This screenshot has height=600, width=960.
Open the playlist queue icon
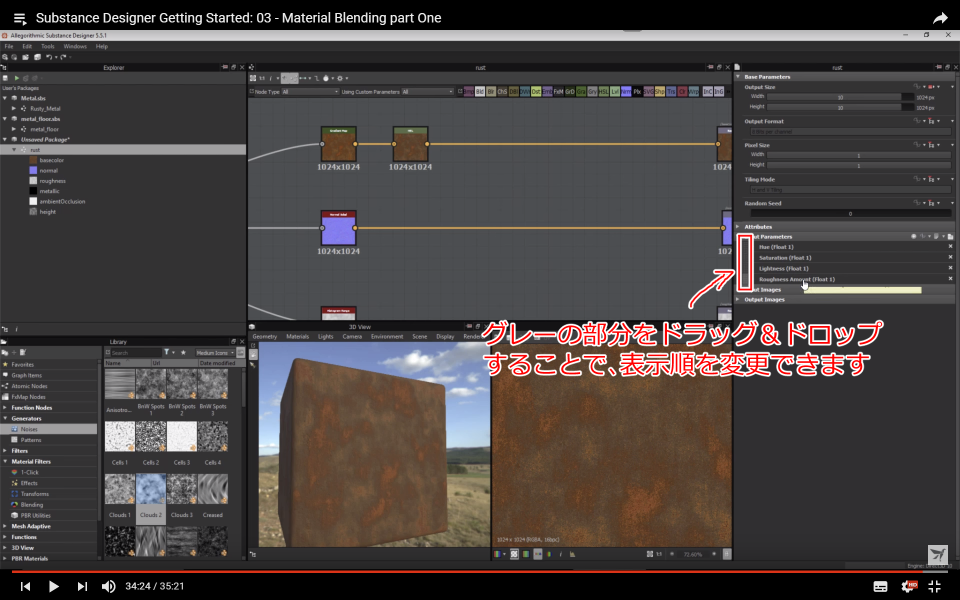tap(20, 18)
